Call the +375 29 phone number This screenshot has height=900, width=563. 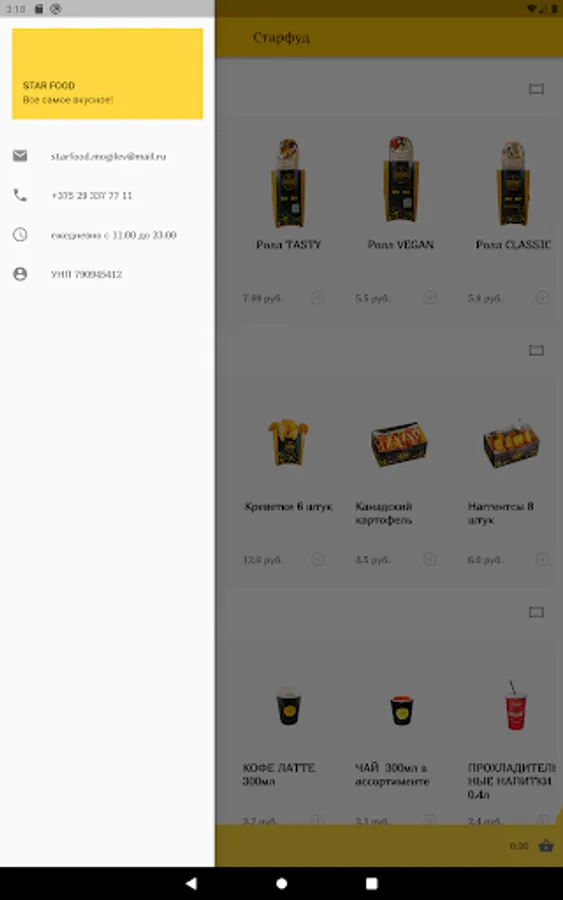[92, 195]
